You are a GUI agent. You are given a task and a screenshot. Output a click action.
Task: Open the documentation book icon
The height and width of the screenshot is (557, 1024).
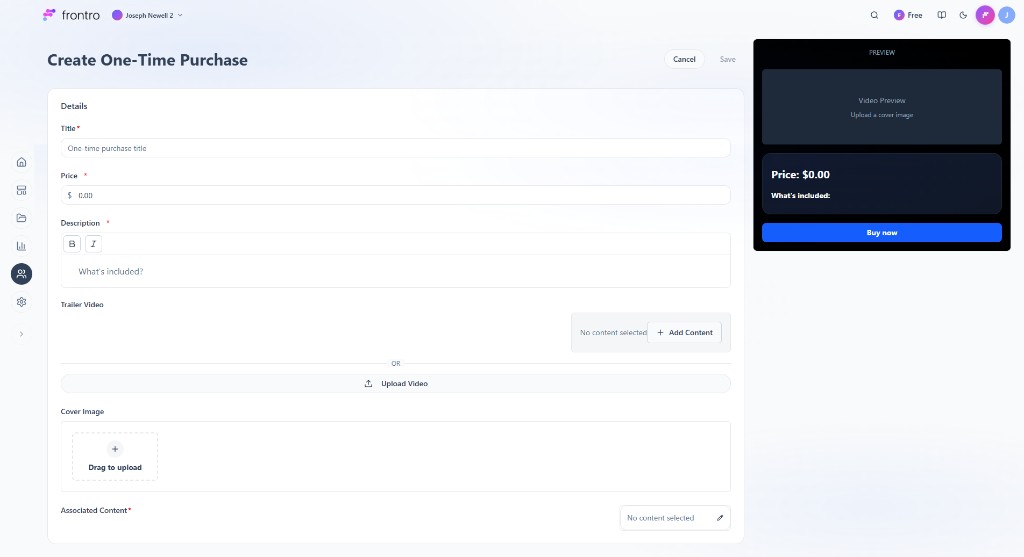pos(941,15)
